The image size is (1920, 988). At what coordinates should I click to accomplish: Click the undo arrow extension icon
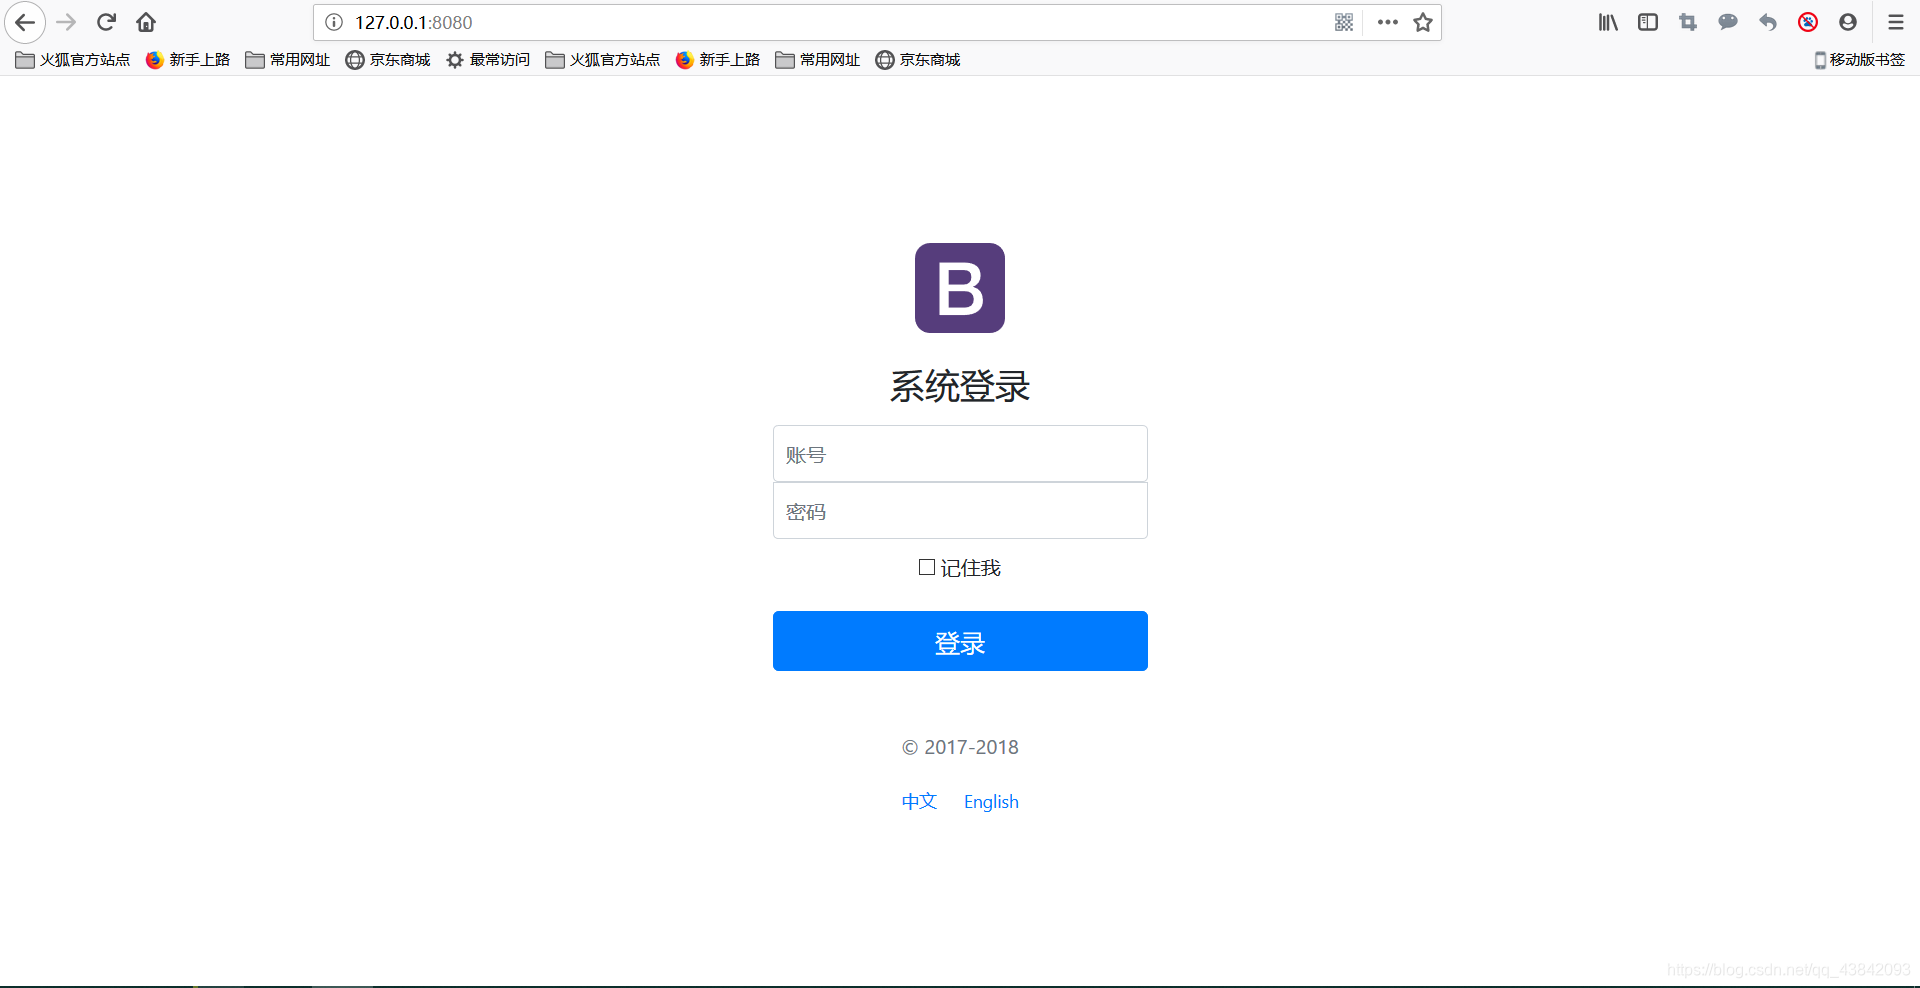(x=1768, y=21)
